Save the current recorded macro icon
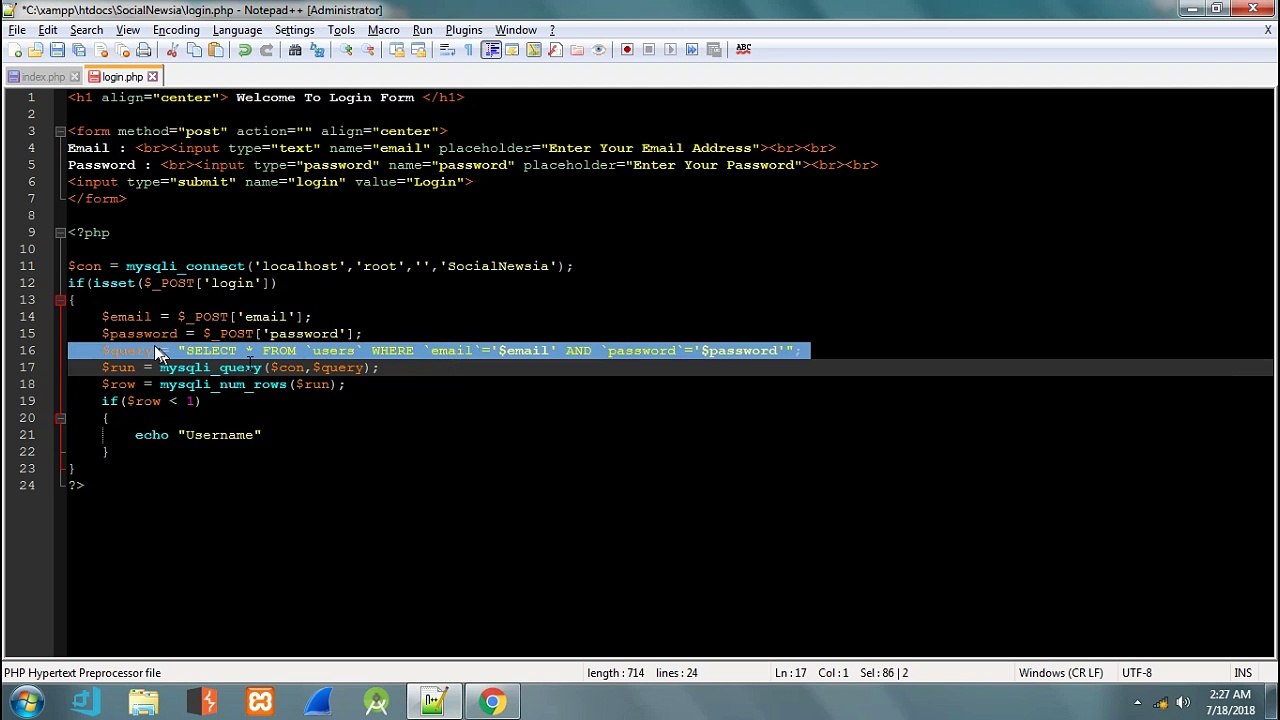 click(x=714, y=49)
